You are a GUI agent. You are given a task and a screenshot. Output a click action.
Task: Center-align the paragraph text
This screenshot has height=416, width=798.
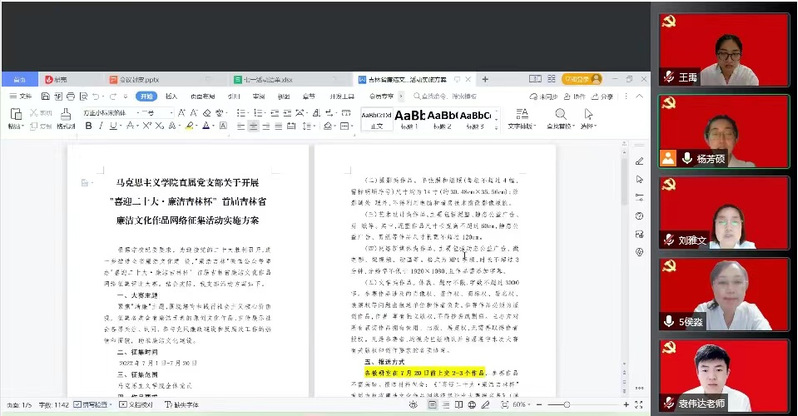(253, 127)
